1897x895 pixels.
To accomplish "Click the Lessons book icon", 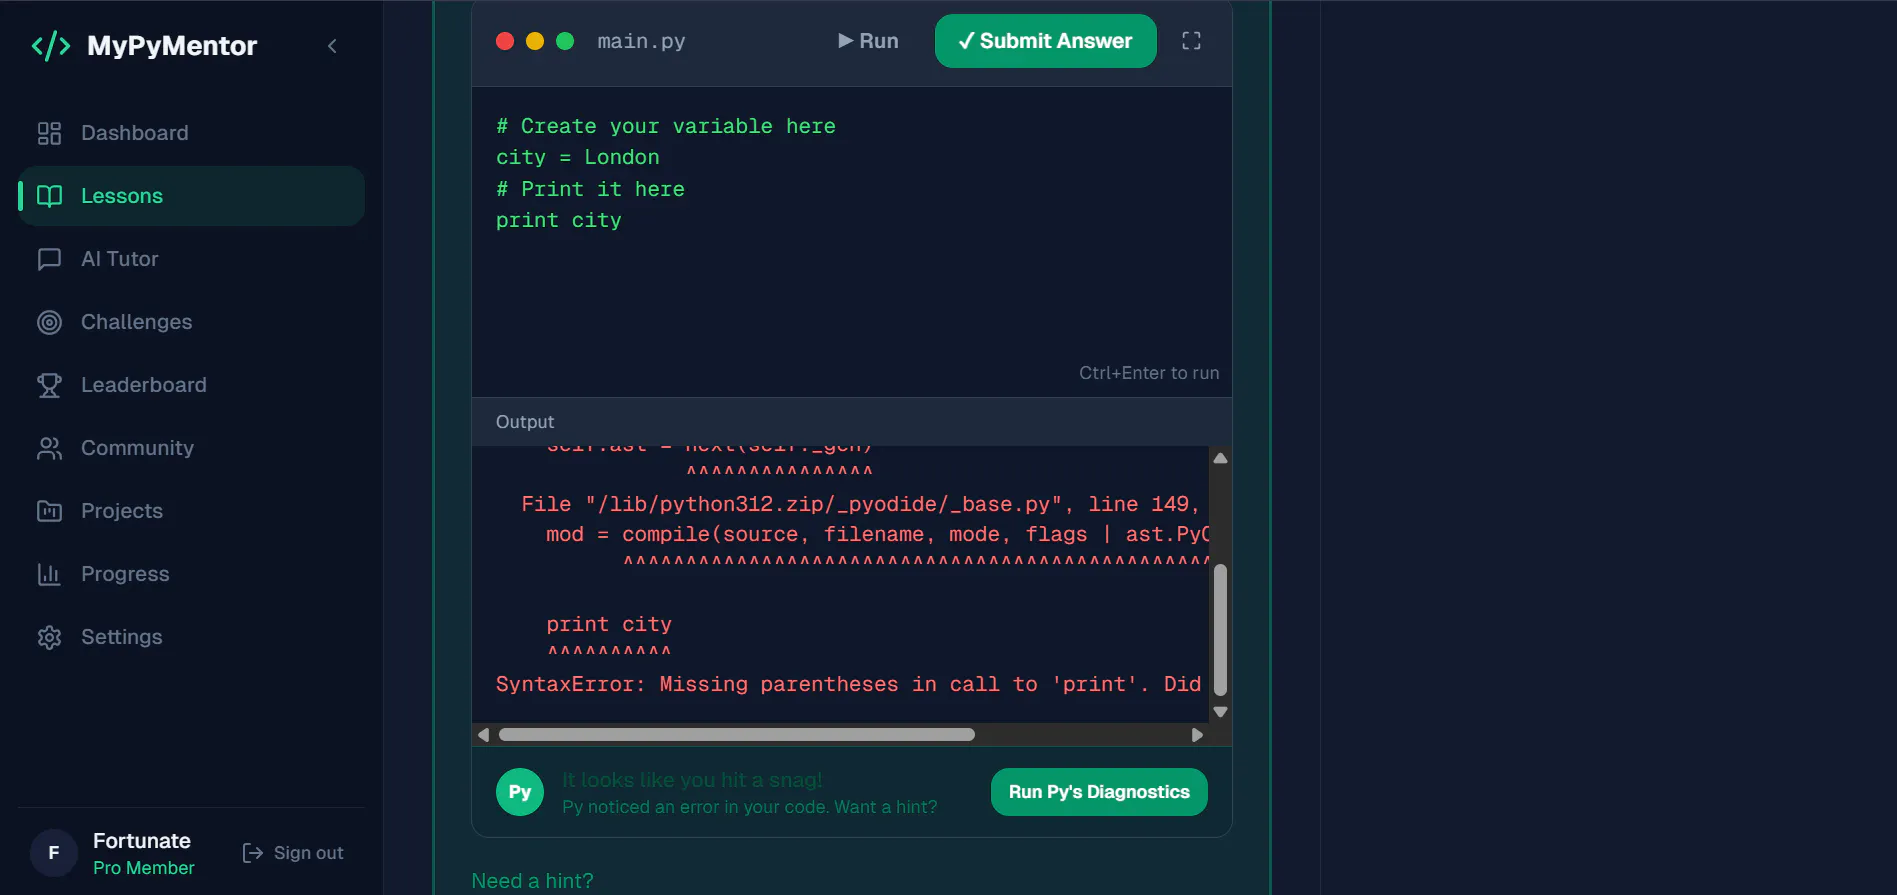I will click(49, 196).
